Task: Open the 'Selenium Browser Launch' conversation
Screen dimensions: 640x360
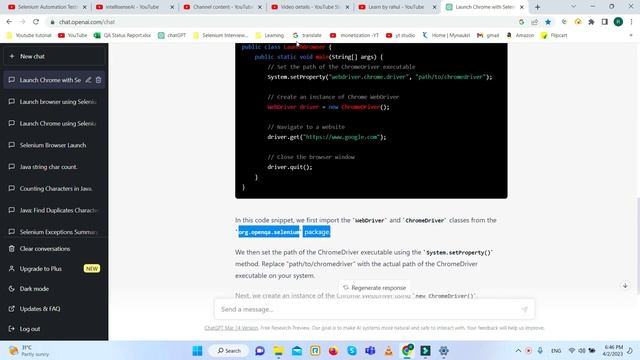Action: [x=54, y=145]
